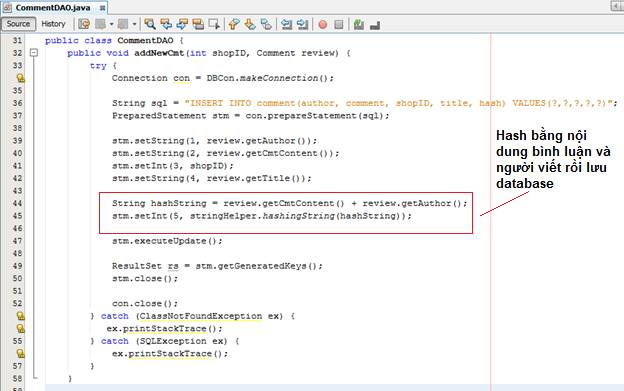This screenshot has height=391, width=624.
Task: Click Shift Line Left icon
Action: (x=286, y=24)
